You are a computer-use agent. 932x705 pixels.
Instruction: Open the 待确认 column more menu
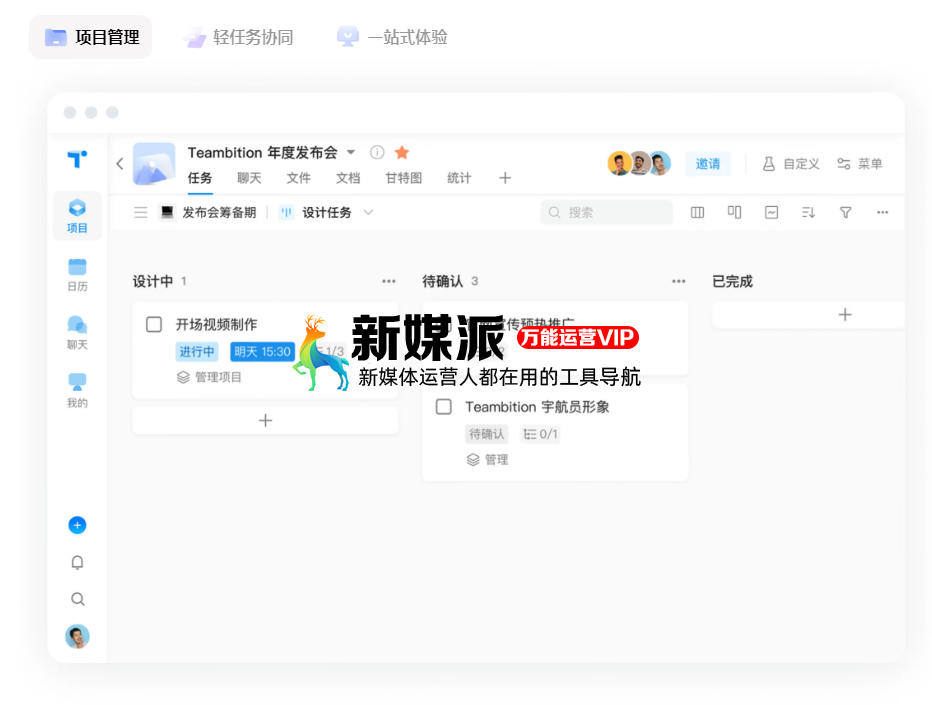click(x=679, y=281)
